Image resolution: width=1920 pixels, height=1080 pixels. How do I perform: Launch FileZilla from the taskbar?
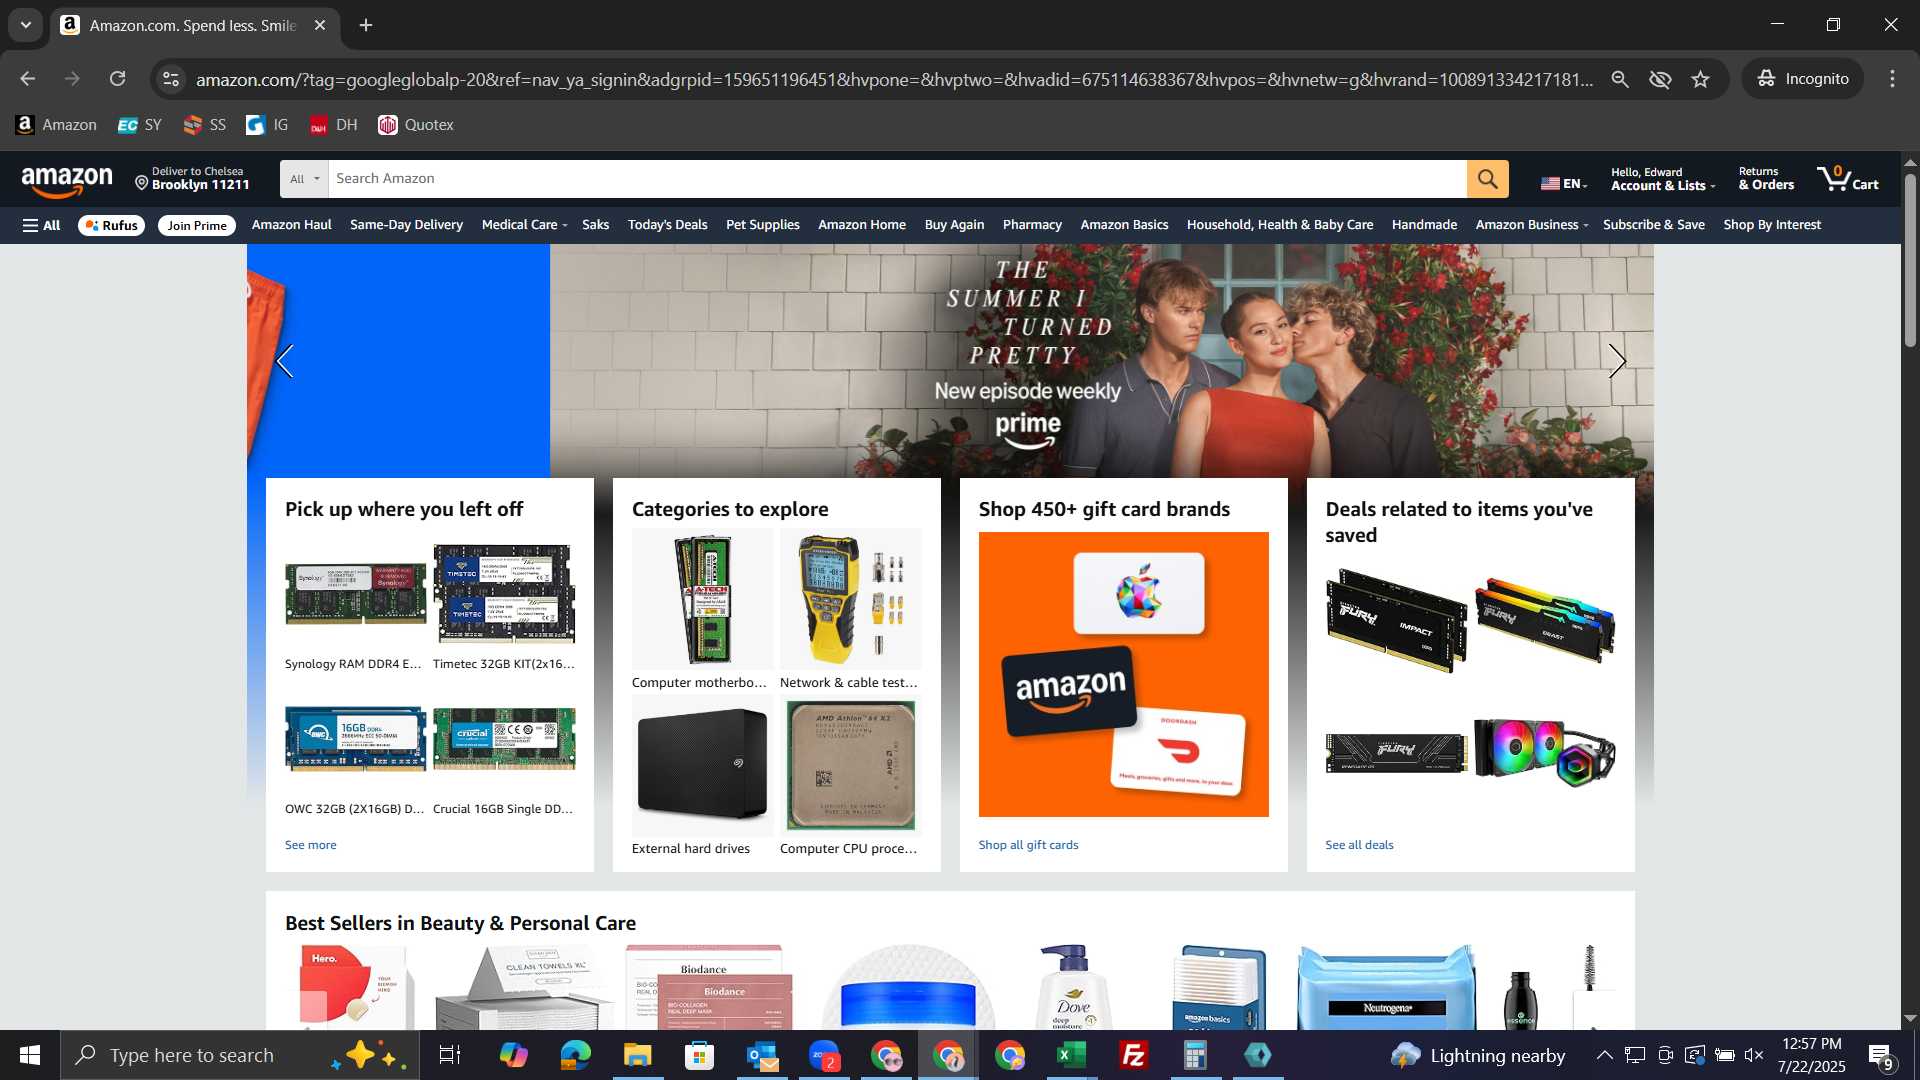click(x=1133, y=1055)
